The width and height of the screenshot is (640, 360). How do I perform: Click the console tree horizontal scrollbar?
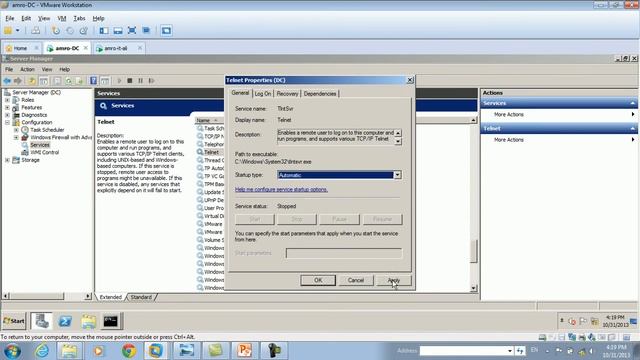(47, 296)
